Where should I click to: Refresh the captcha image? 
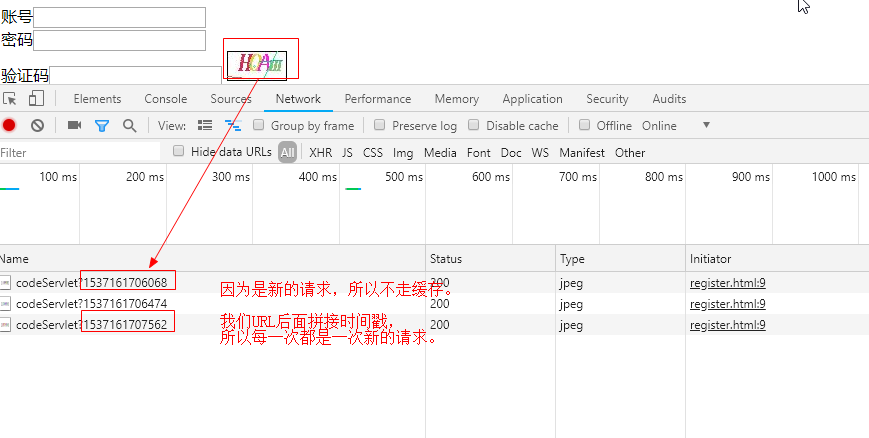[x=257, y=65]
